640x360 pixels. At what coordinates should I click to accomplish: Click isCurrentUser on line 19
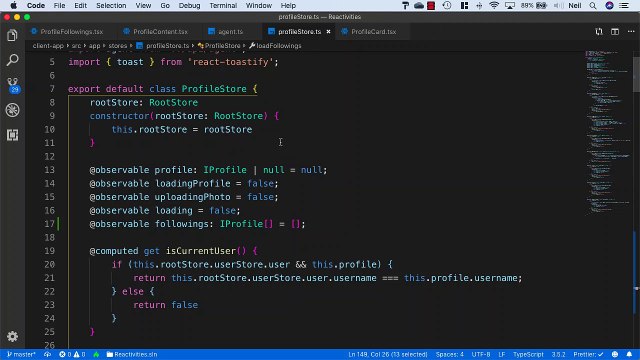point(201,251)
